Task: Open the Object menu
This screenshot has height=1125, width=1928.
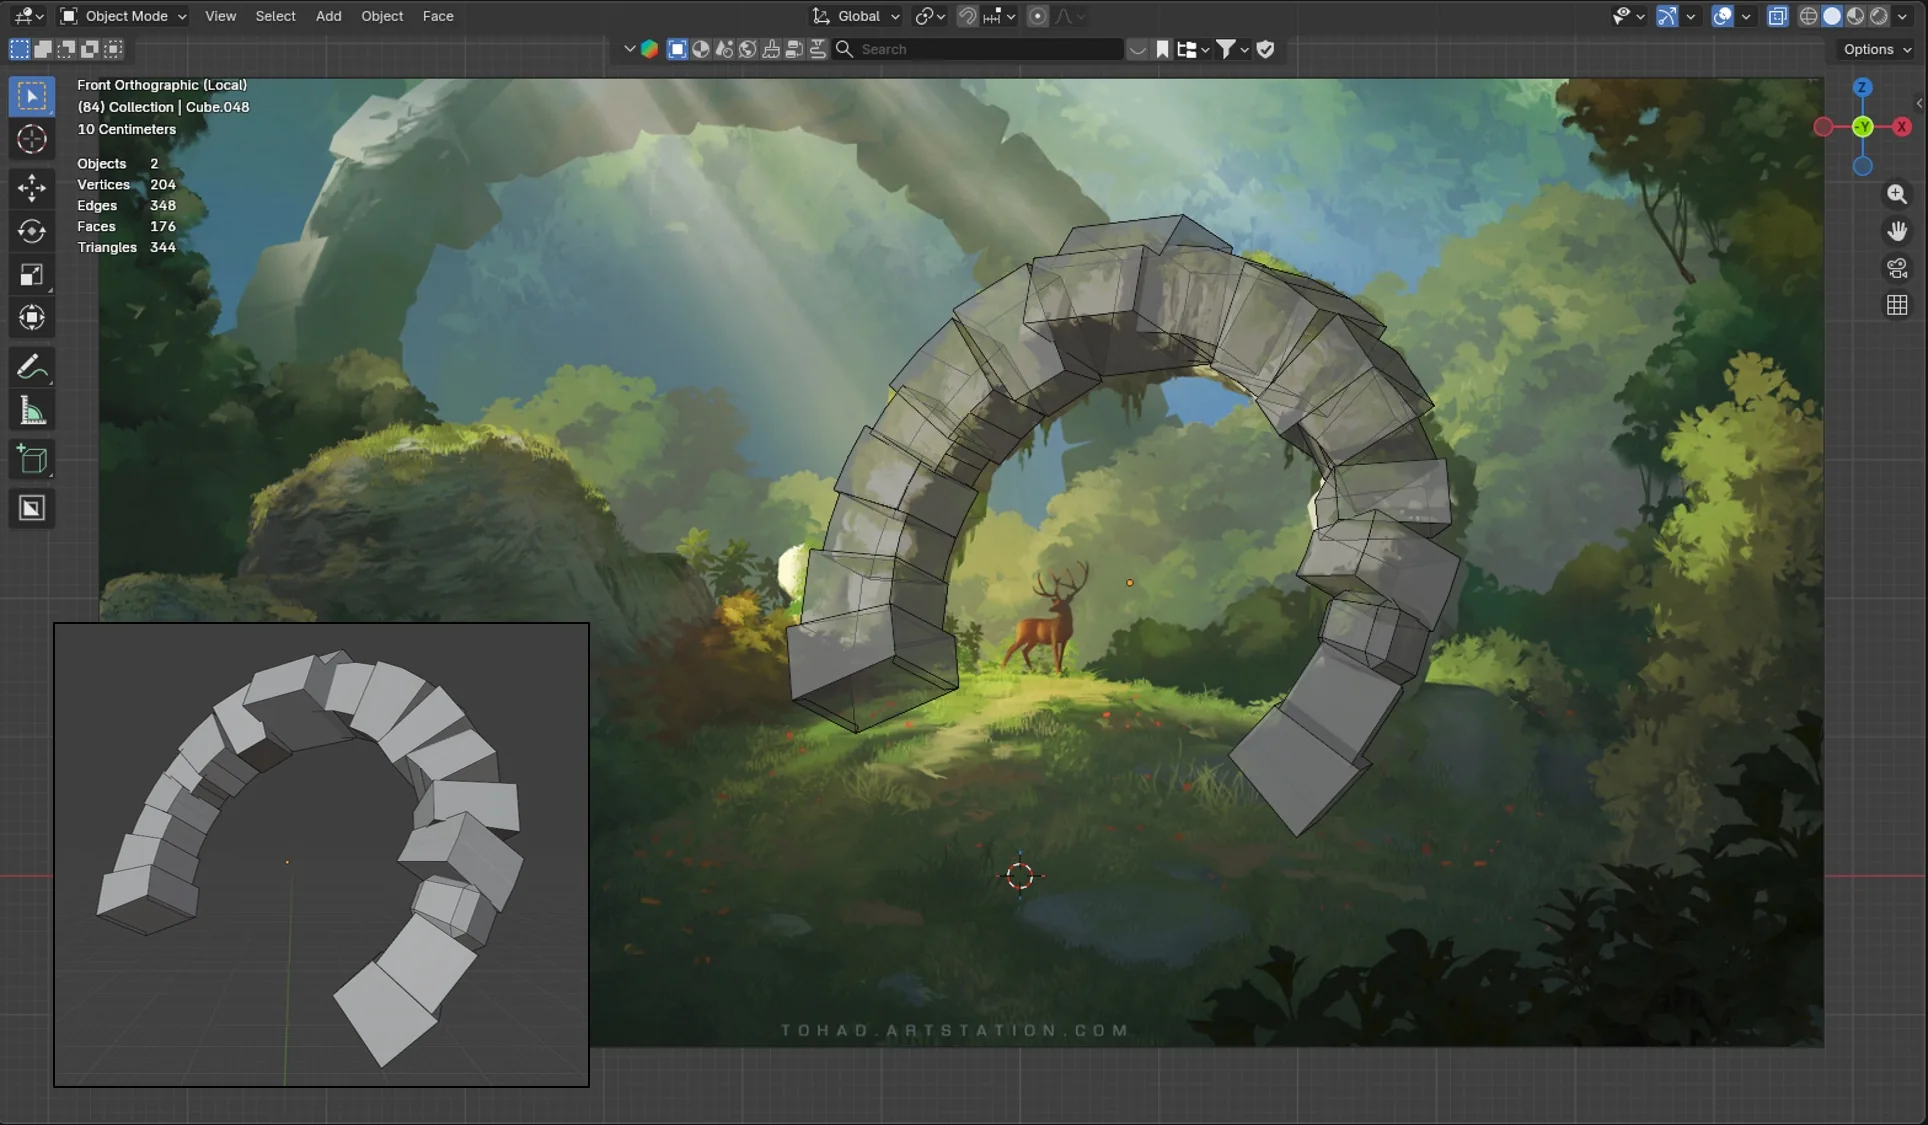Action: (382, 16)
